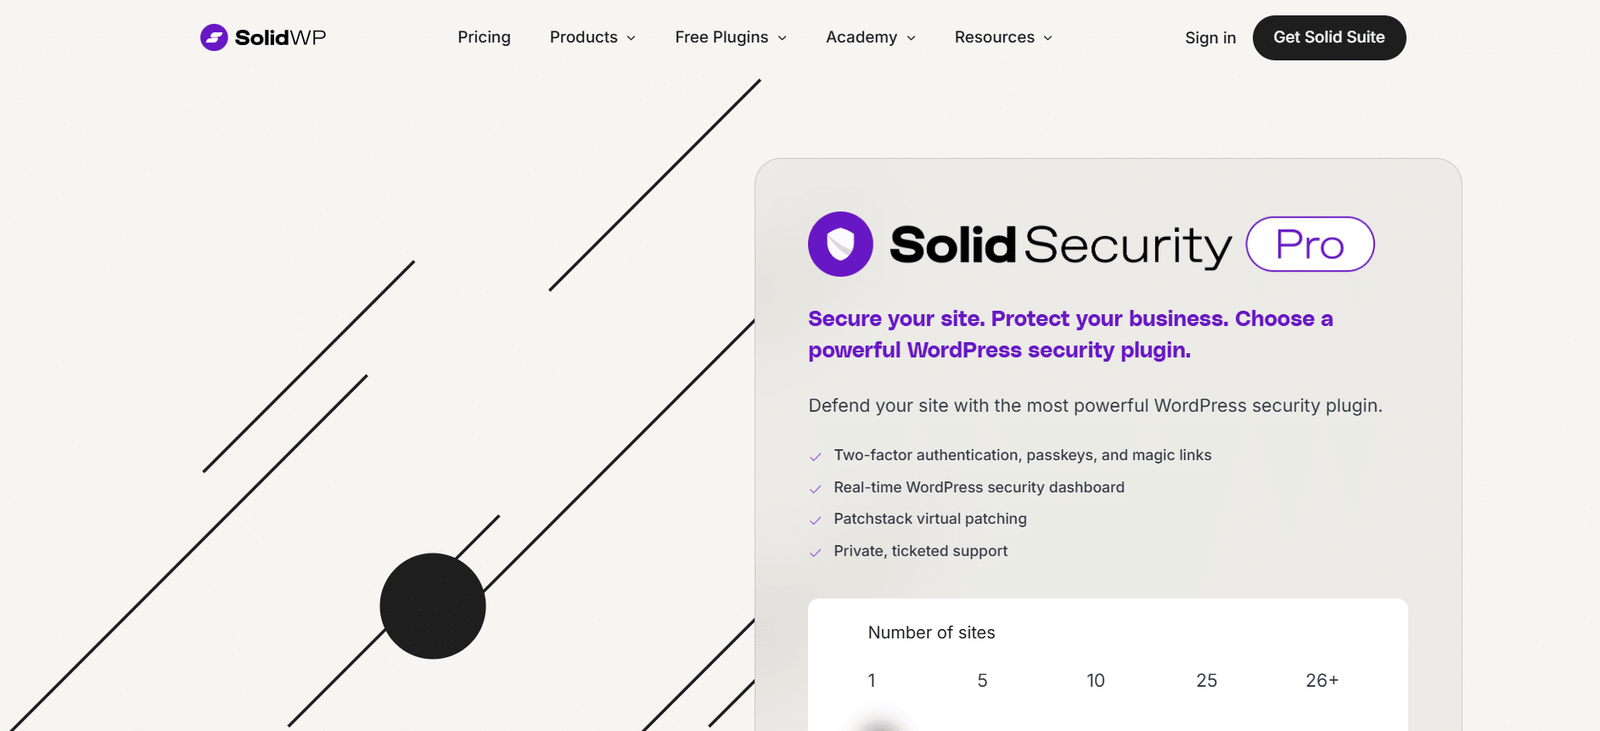Expand the Products dropdown menu
This screenshot has width=1600, height=731.
592,38
